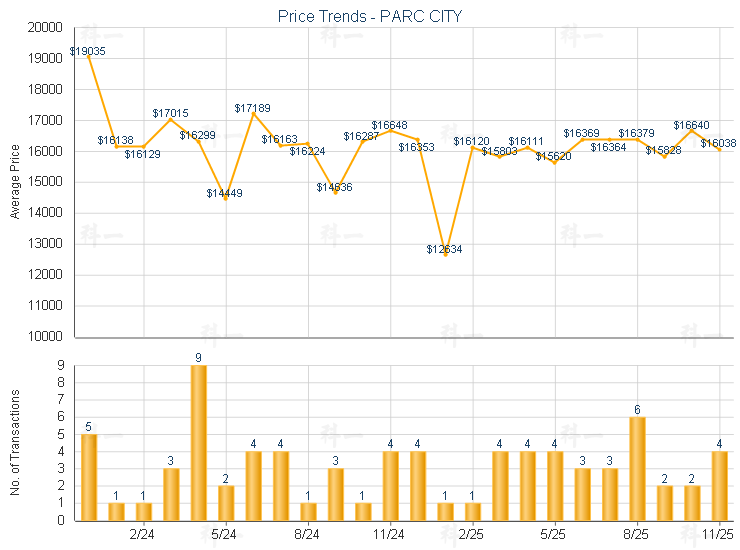Click the 8/25 x-axis date label
This screenshot has height=550, width=740.
637,535
